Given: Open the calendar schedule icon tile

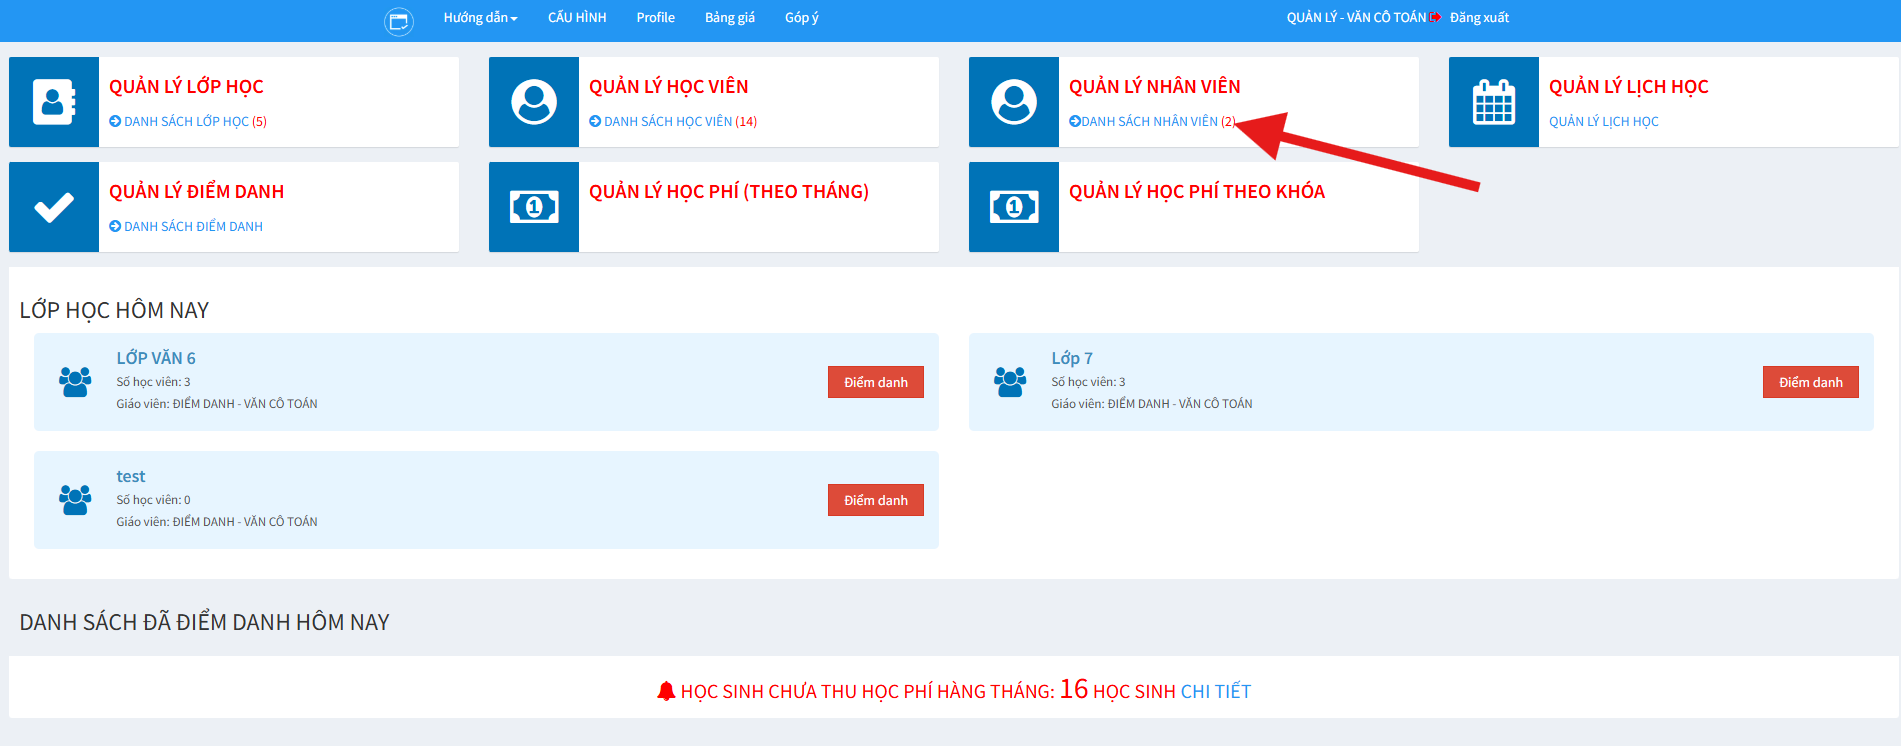Looking at the screenshot, I should click(1494, 102).
